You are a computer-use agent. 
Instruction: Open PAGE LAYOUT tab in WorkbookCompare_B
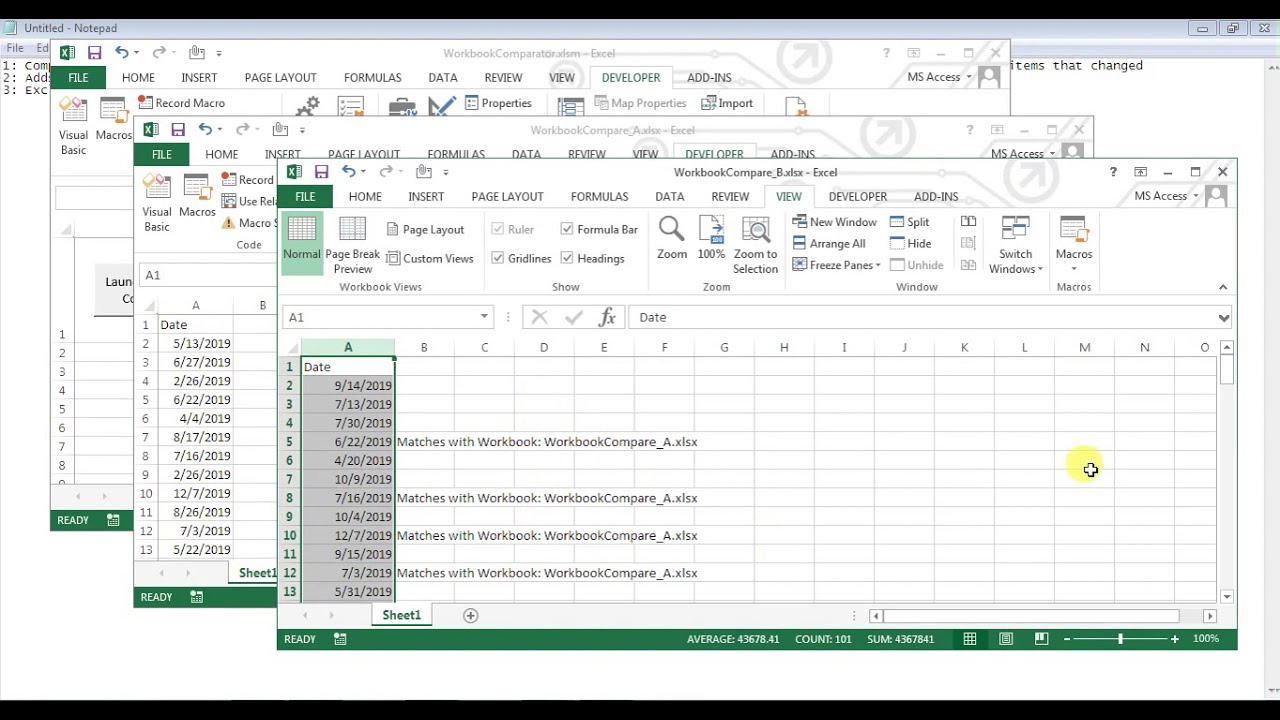(x=507, y=197)
